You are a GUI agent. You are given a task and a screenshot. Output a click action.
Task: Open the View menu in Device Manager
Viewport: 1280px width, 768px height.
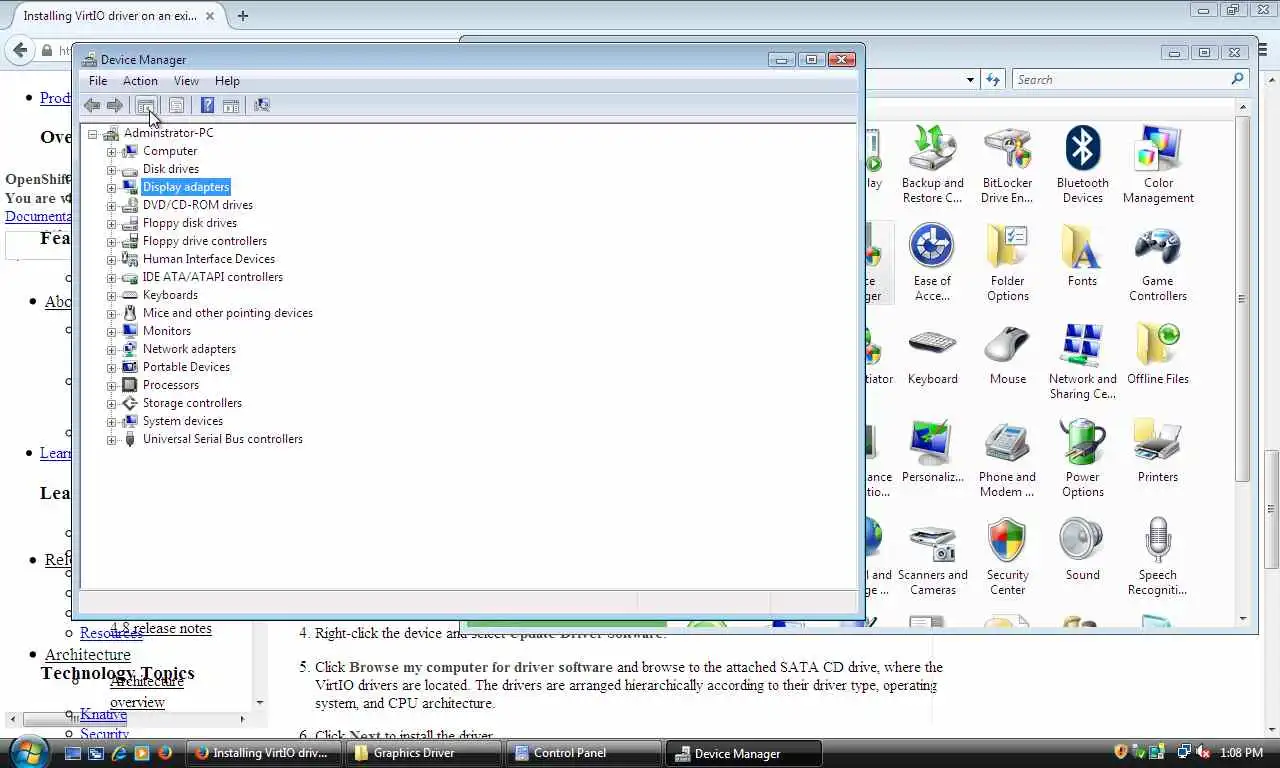click(x=186, y=81)
